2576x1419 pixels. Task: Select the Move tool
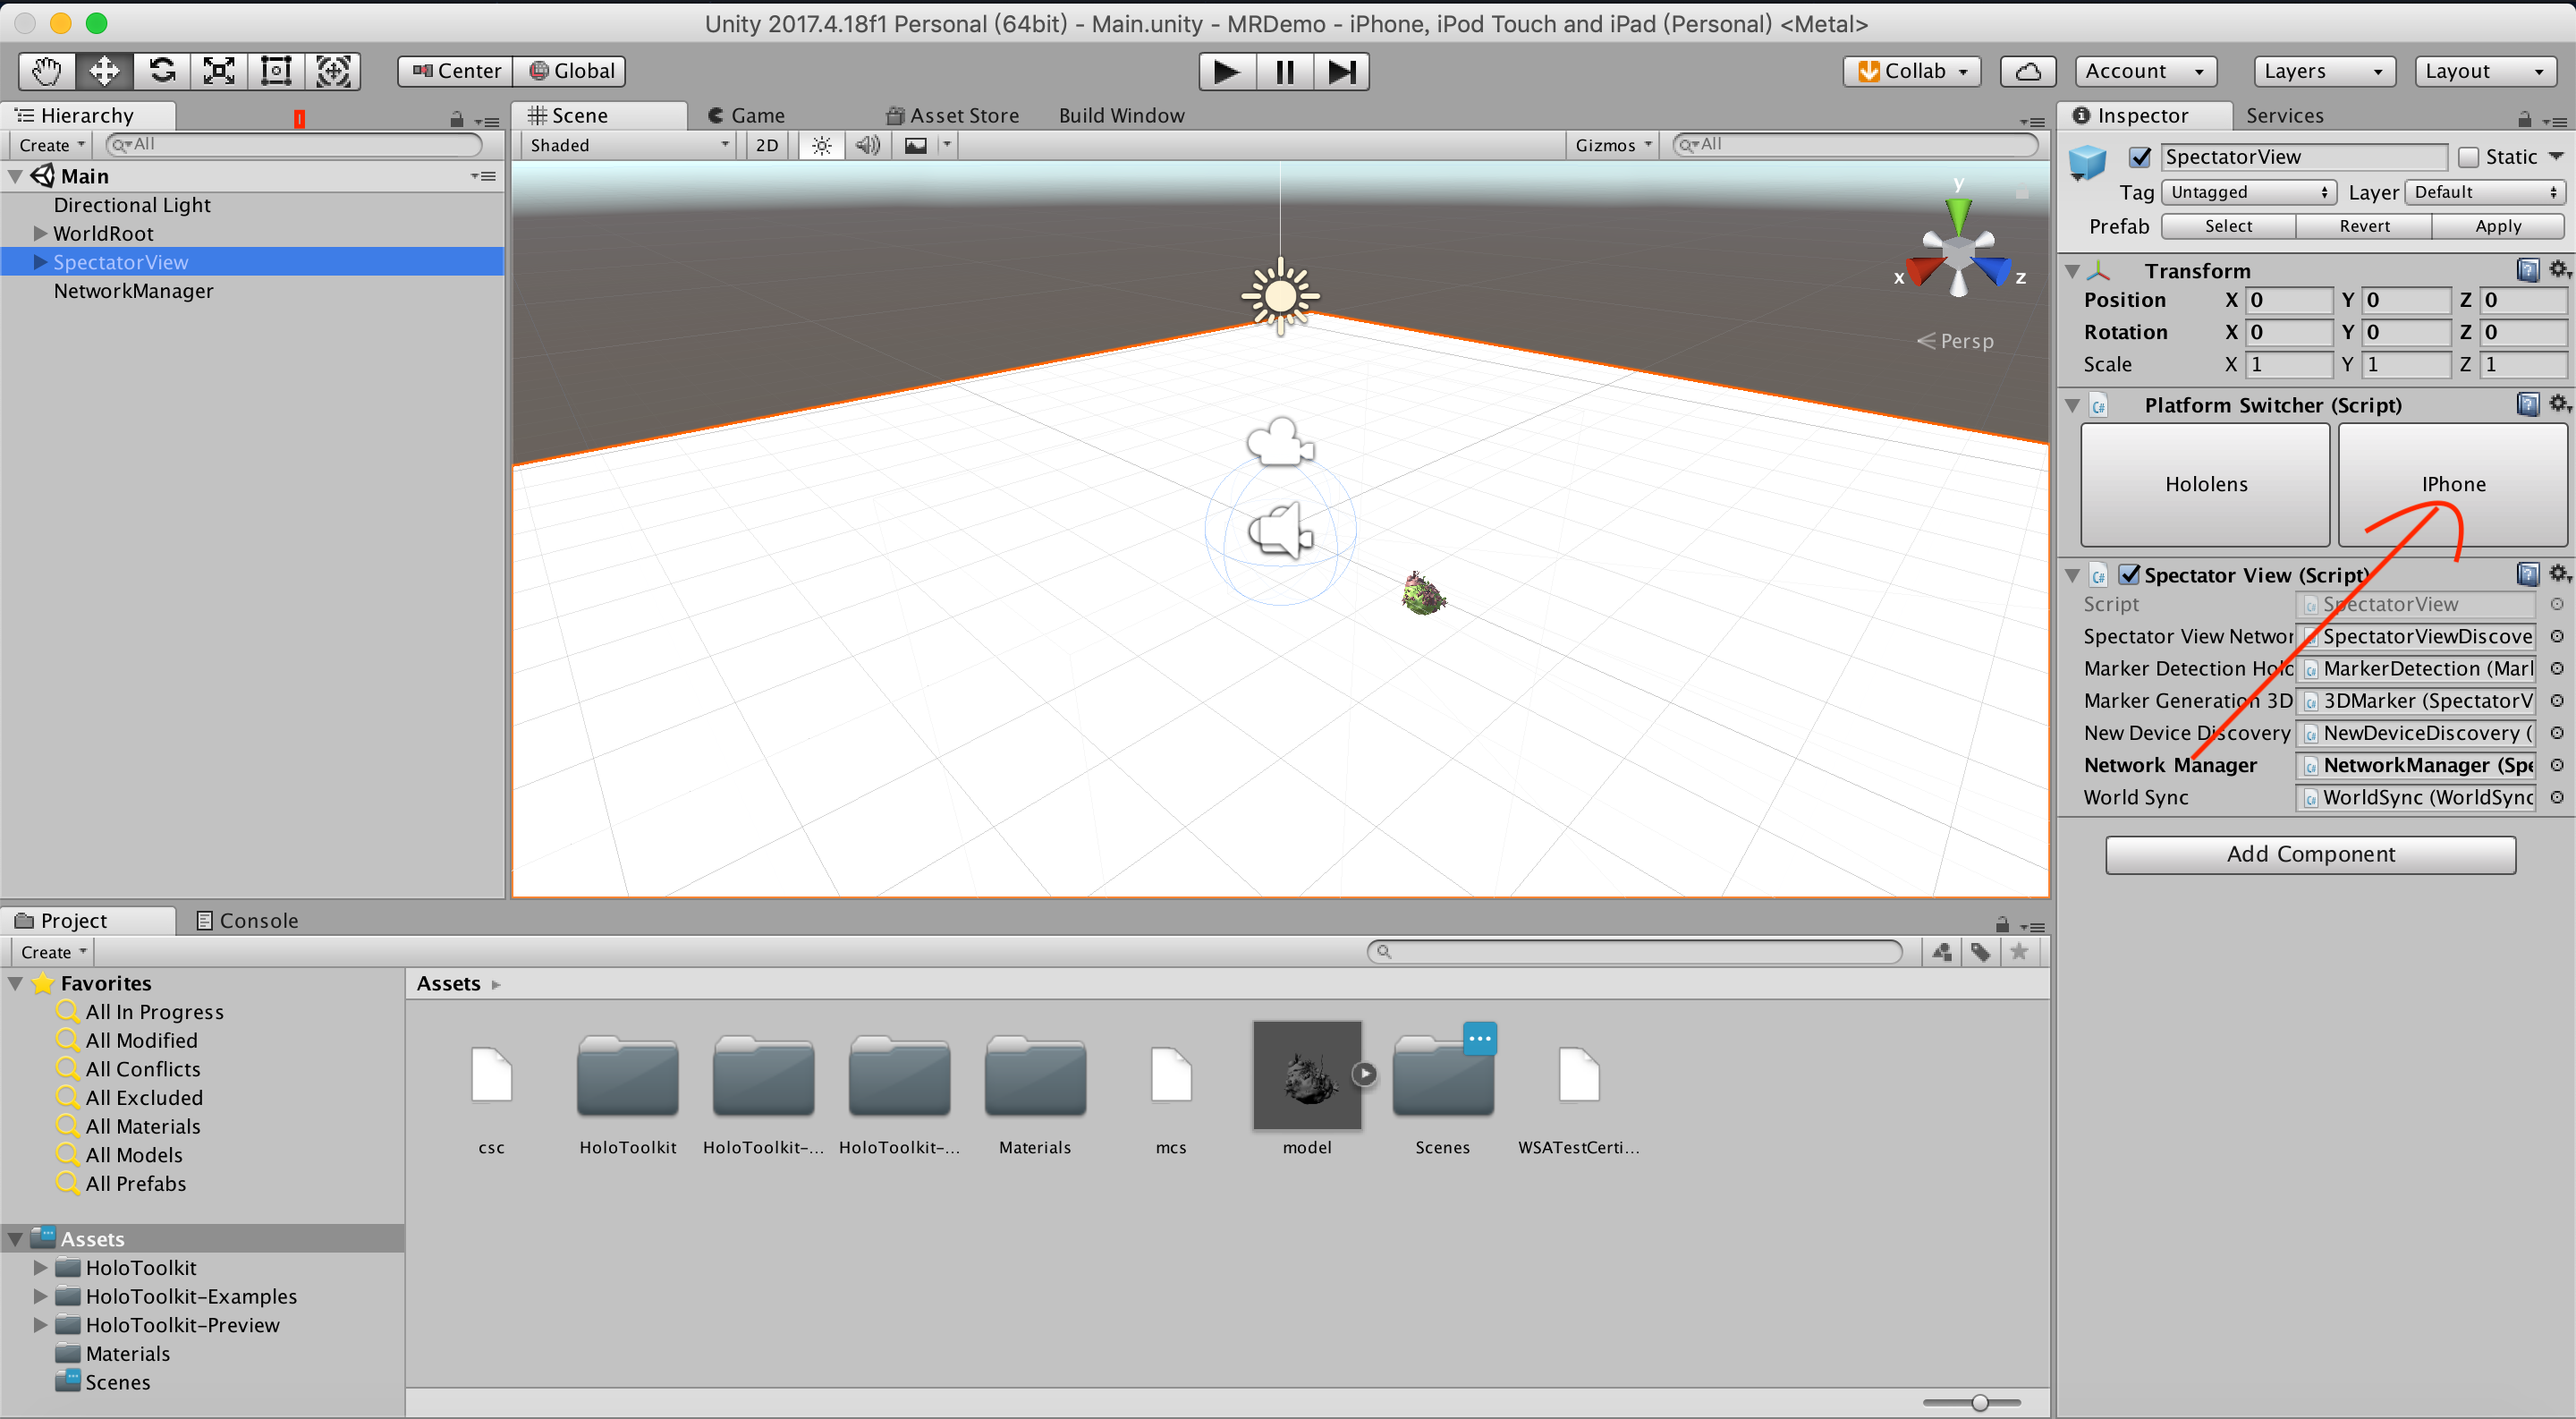(104, 71)
